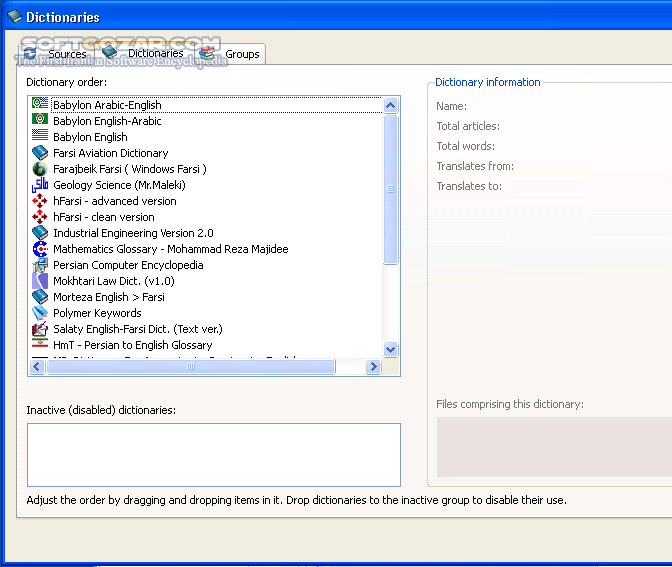Click the icon for hFarsi - clean version
Image resolution: width=672 pixels, height=567 pixels.
[40, 216]
